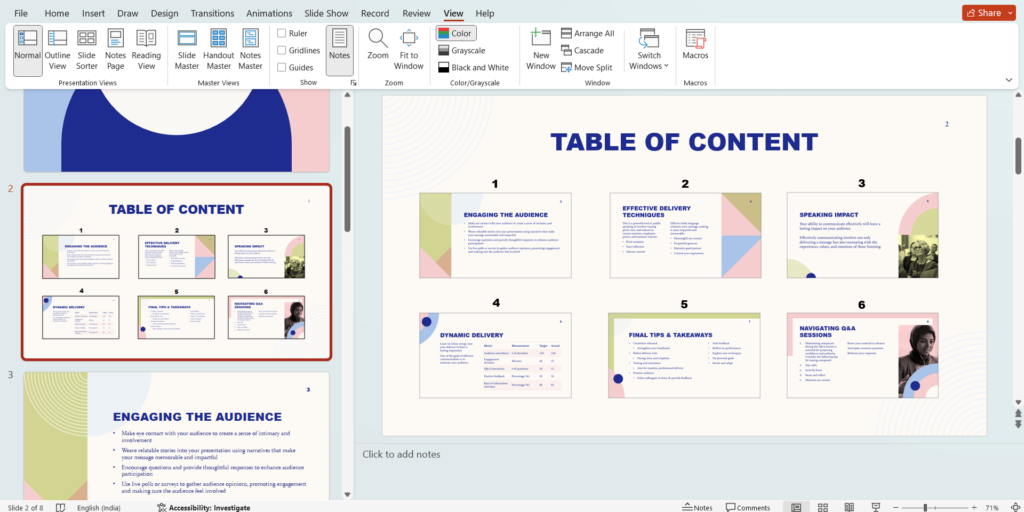
Task: Open the Share button dropdown arrow
Action: 1009,13
